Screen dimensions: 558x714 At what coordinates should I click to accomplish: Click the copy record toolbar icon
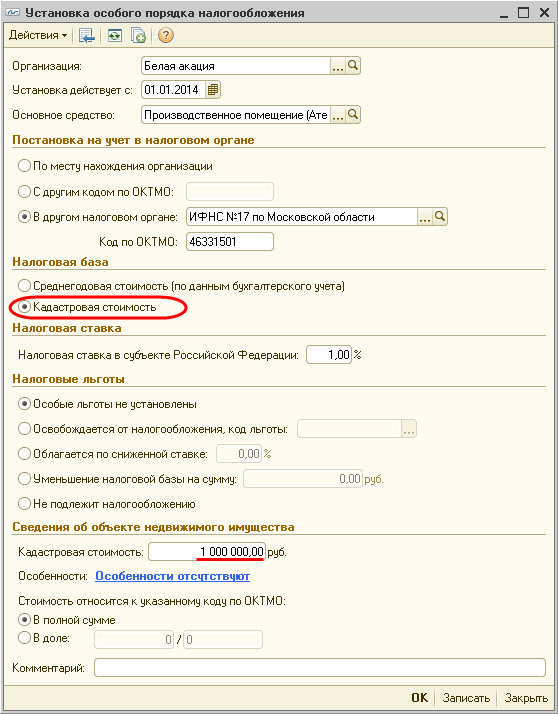coord(138,36)
